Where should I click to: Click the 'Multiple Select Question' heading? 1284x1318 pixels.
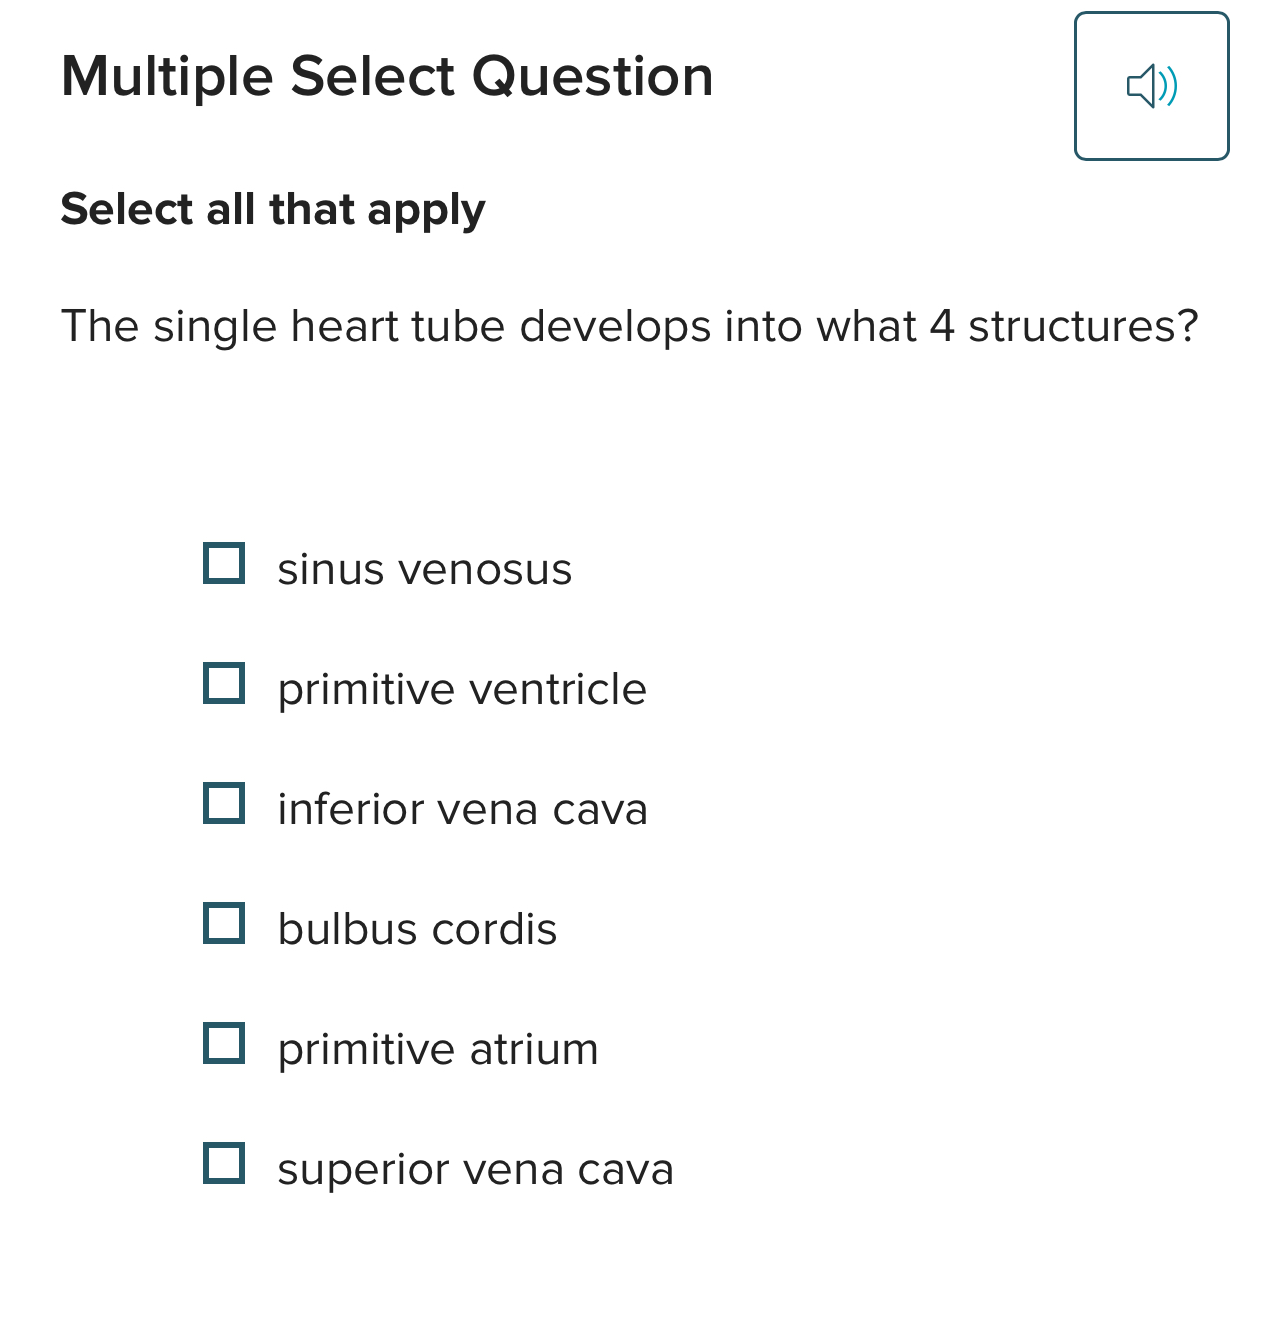[x=387, y=77]
